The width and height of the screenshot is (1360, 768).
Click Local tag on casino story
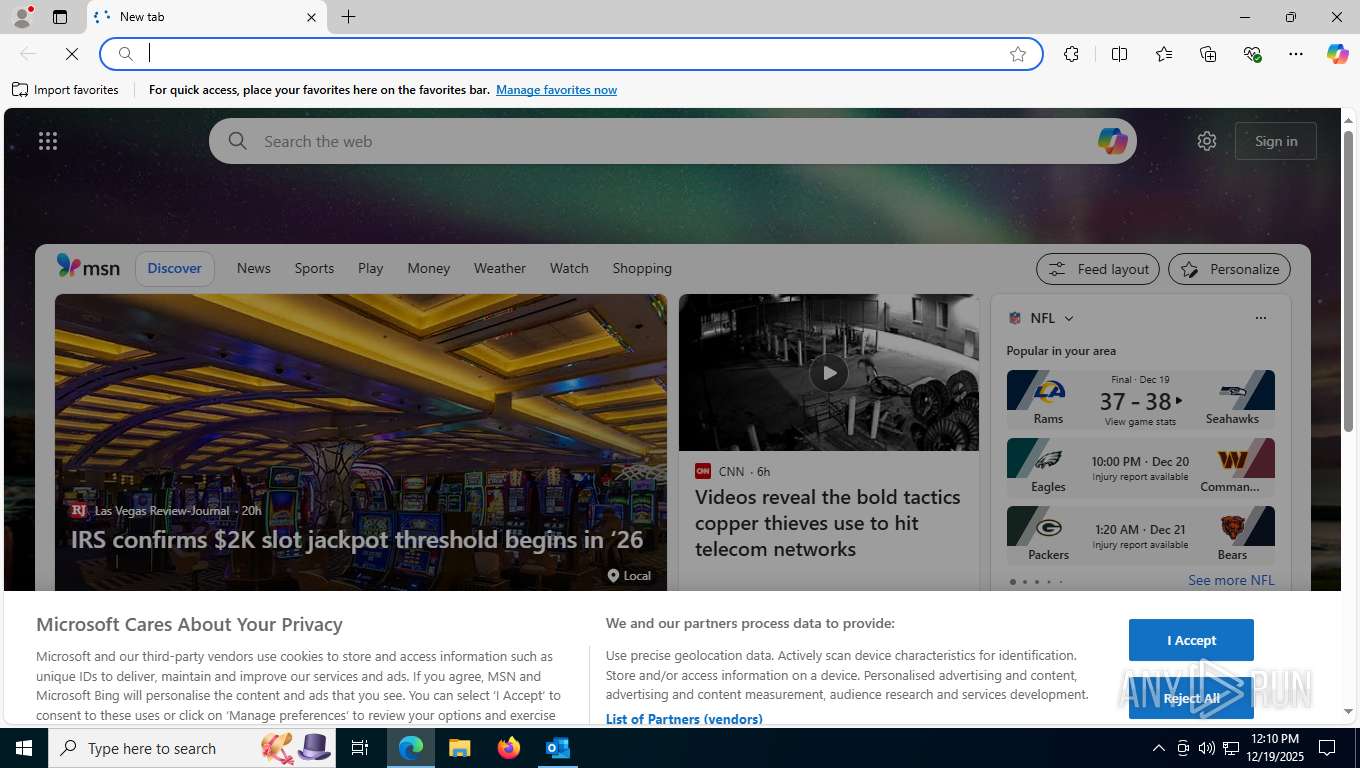pos(629,576)
